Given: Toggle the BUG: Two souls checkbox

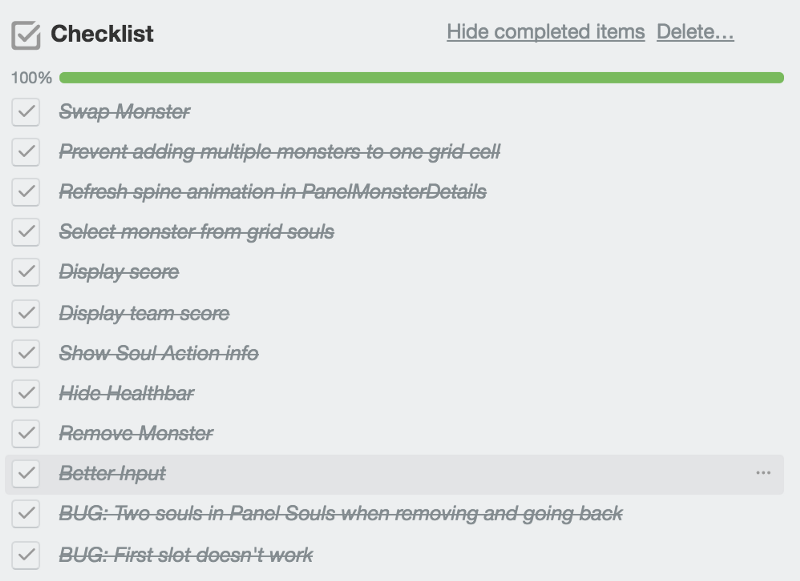Looking at the screenshot, I should pos(26,513).
